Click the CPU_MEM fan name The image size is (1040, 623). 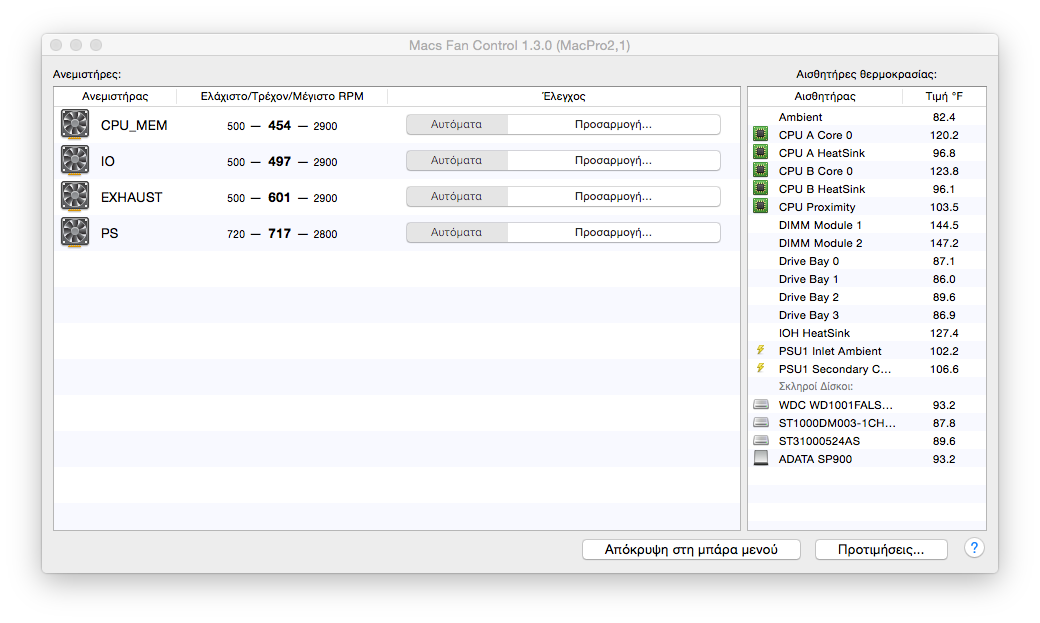[134, 125]
